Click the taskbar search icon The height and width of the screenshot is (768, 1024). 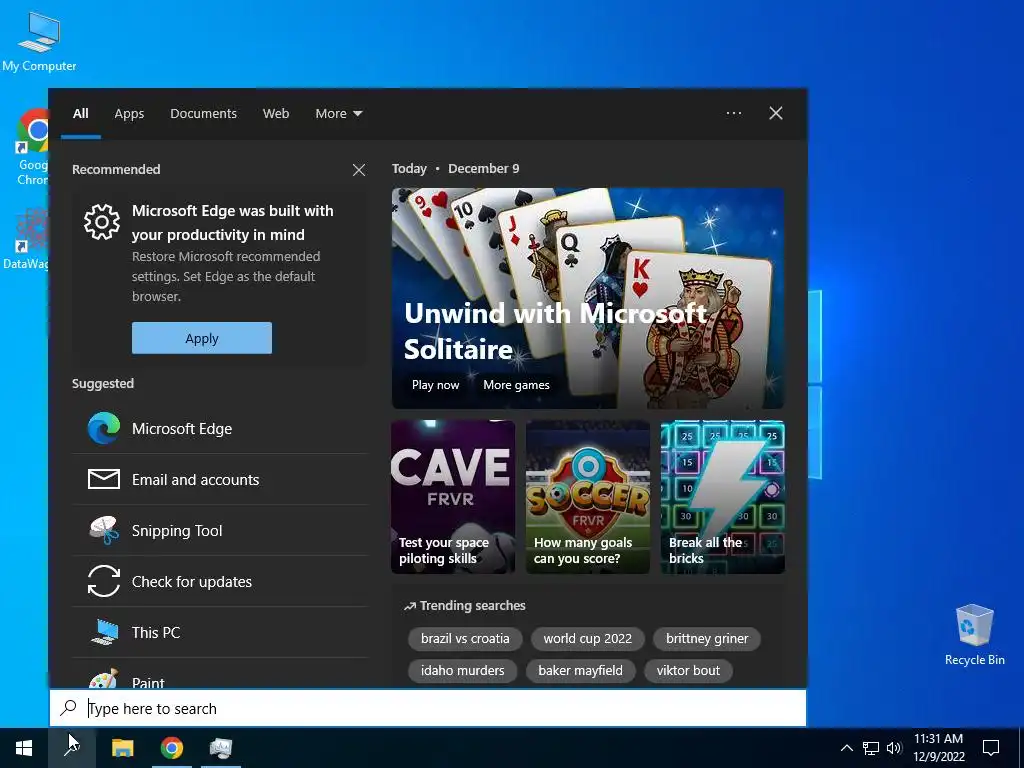click(72, 748)
